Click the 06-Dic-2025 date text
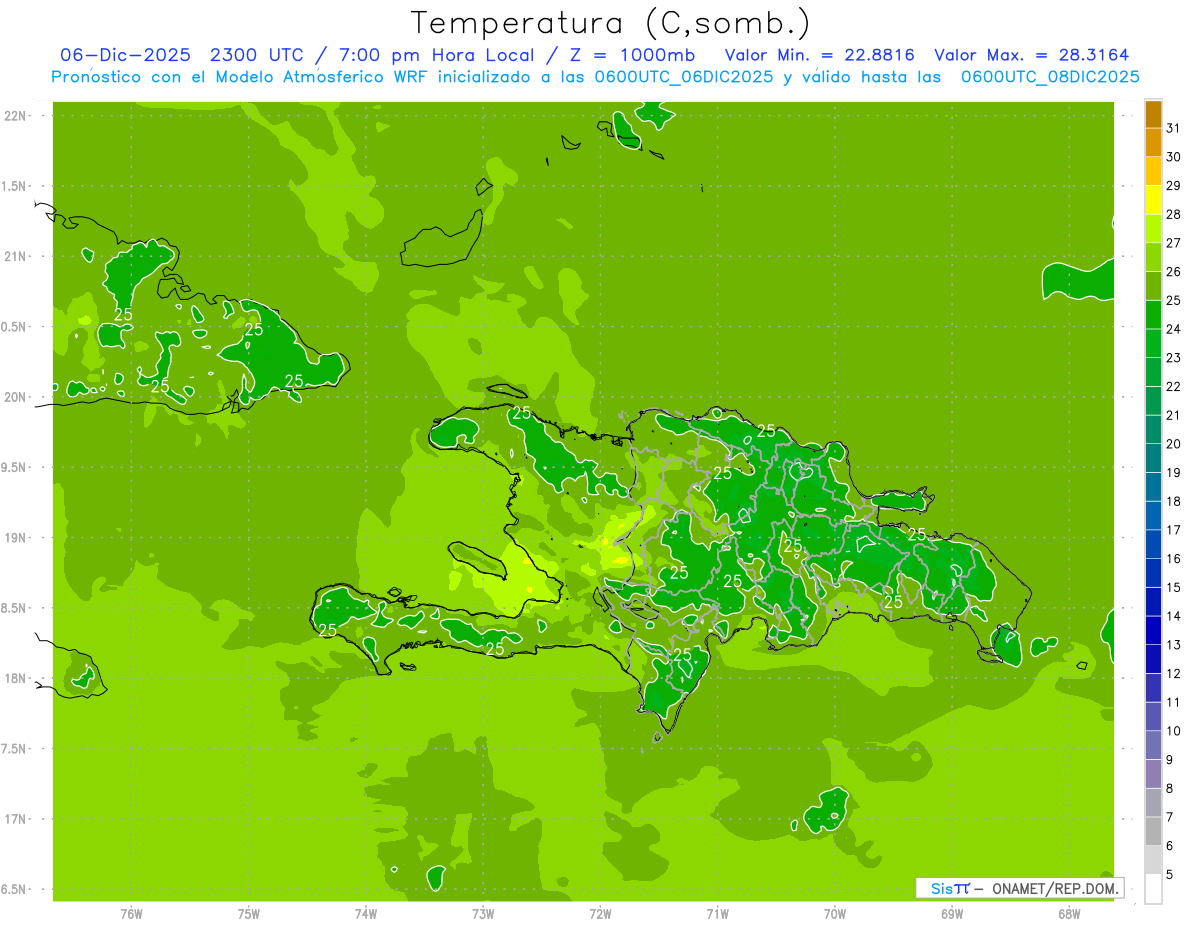The width and height of the screenshot is (1200, 927). 126,55
